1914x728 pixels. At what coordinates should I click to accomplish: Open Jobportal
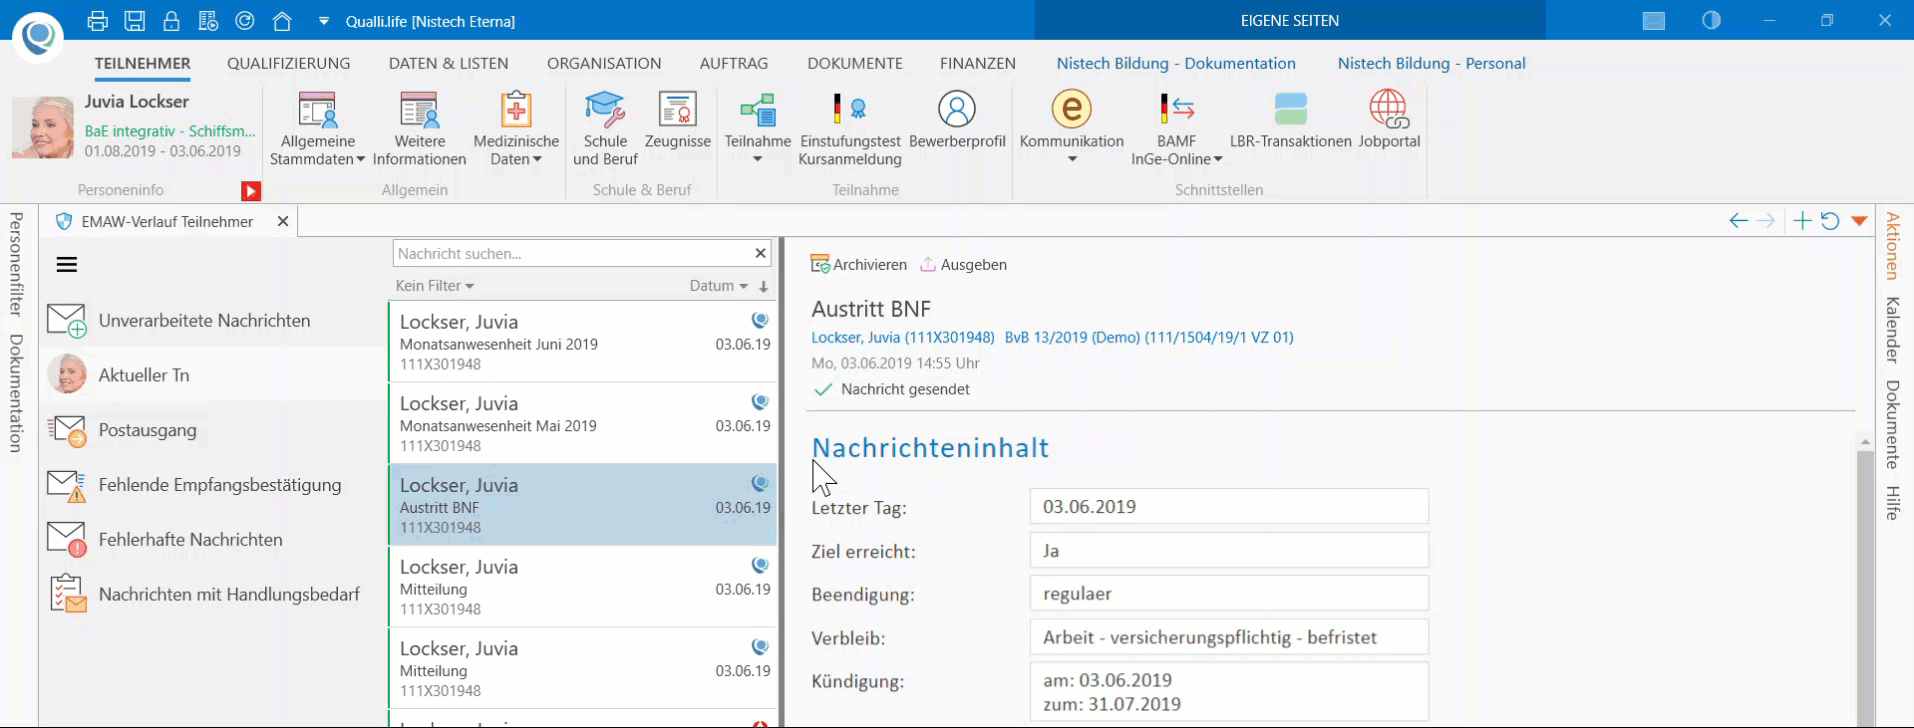(x=1388, y=120)
